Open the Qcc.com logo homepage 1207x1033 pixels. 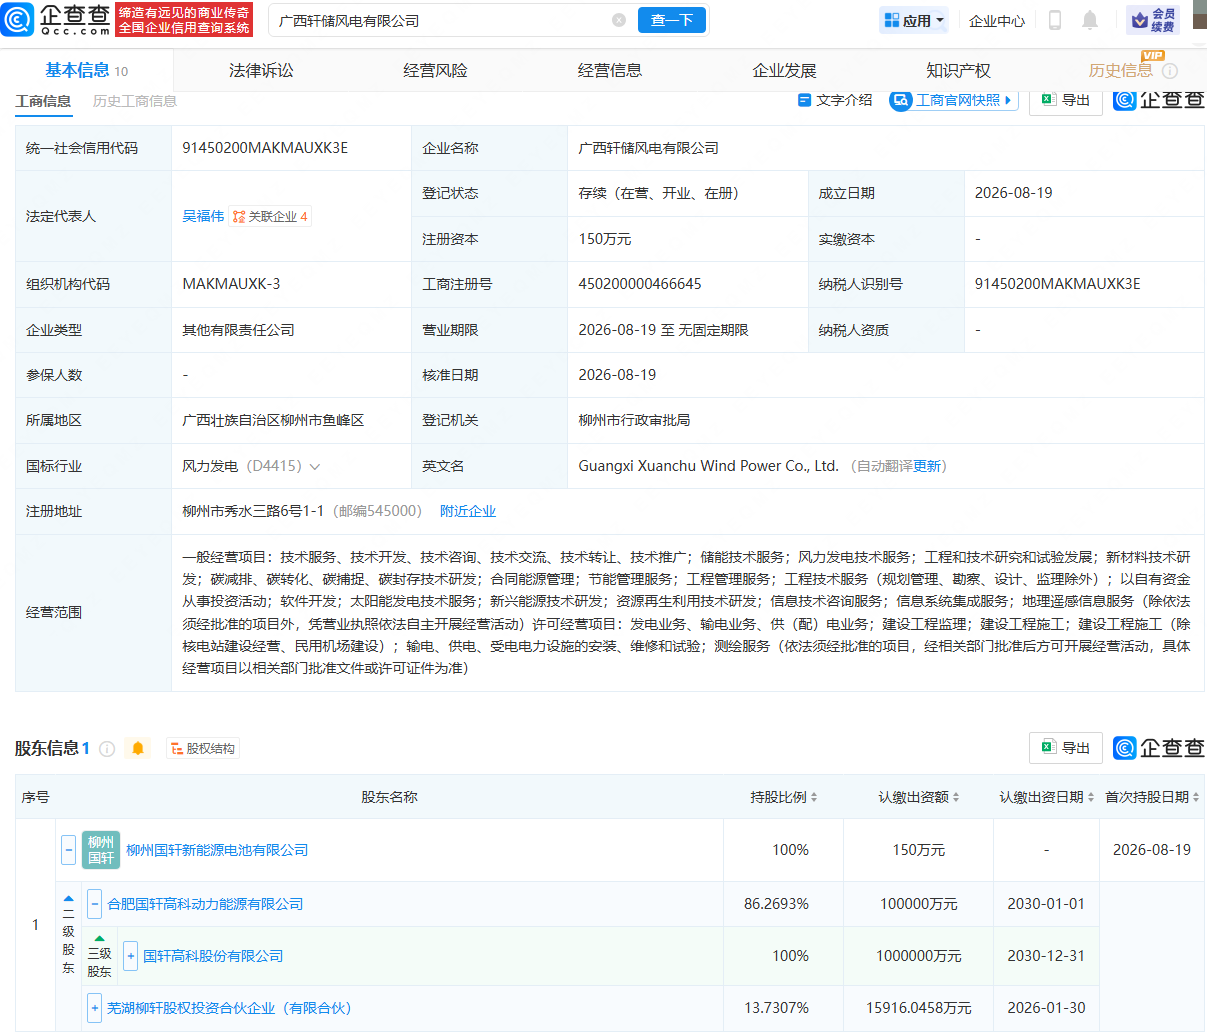pos(56,19)
